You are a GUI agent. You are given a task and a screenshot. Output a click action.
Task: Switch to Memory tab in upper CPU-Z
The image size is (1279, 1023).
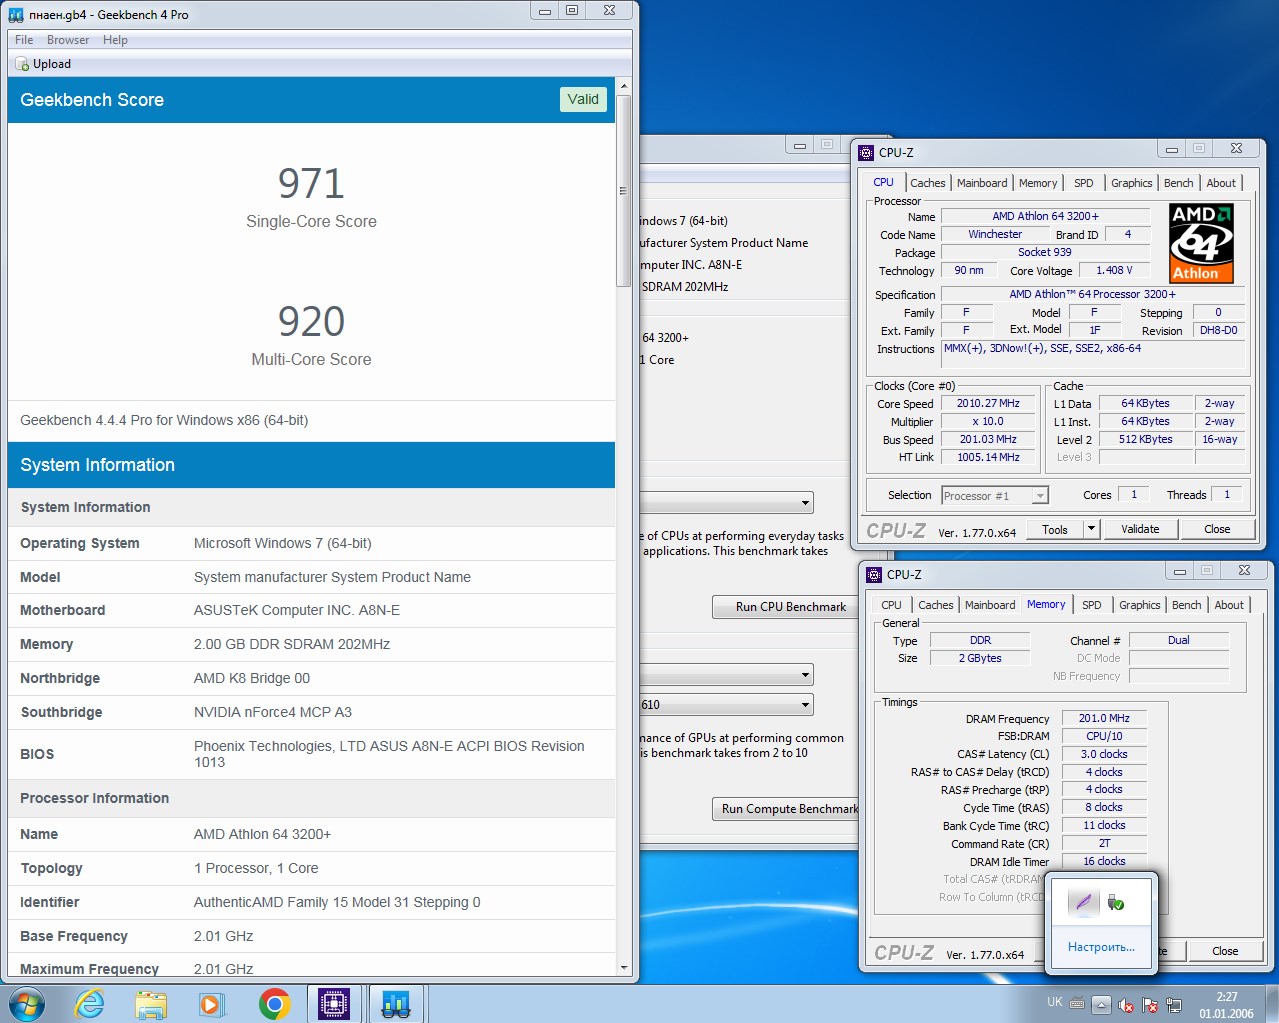[1038, 183]
